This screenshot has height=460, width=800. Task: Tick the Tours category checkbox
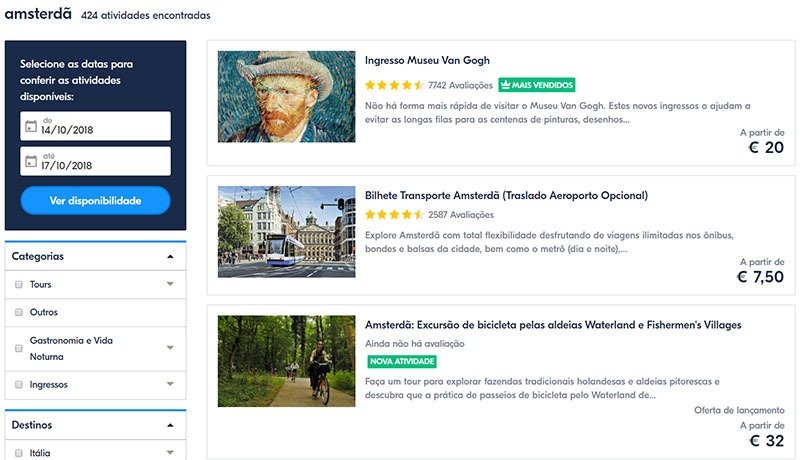[19, 285]
